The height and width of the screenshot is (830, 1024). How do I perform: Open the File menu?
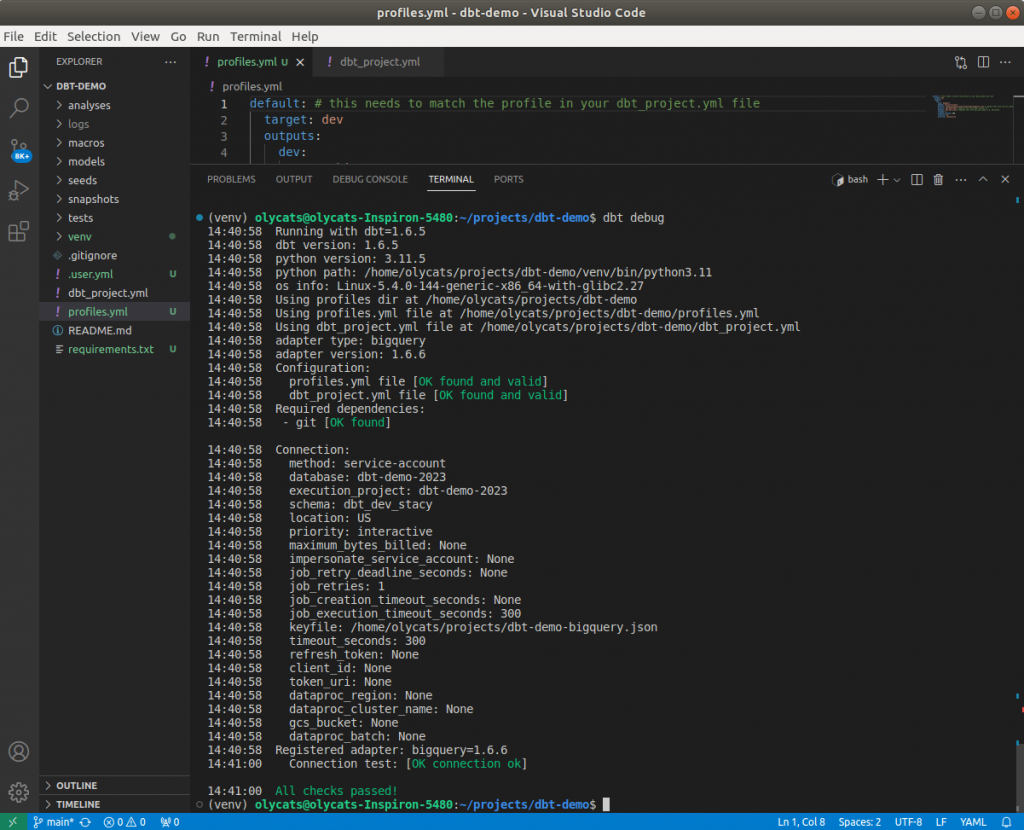coord(14,37)
